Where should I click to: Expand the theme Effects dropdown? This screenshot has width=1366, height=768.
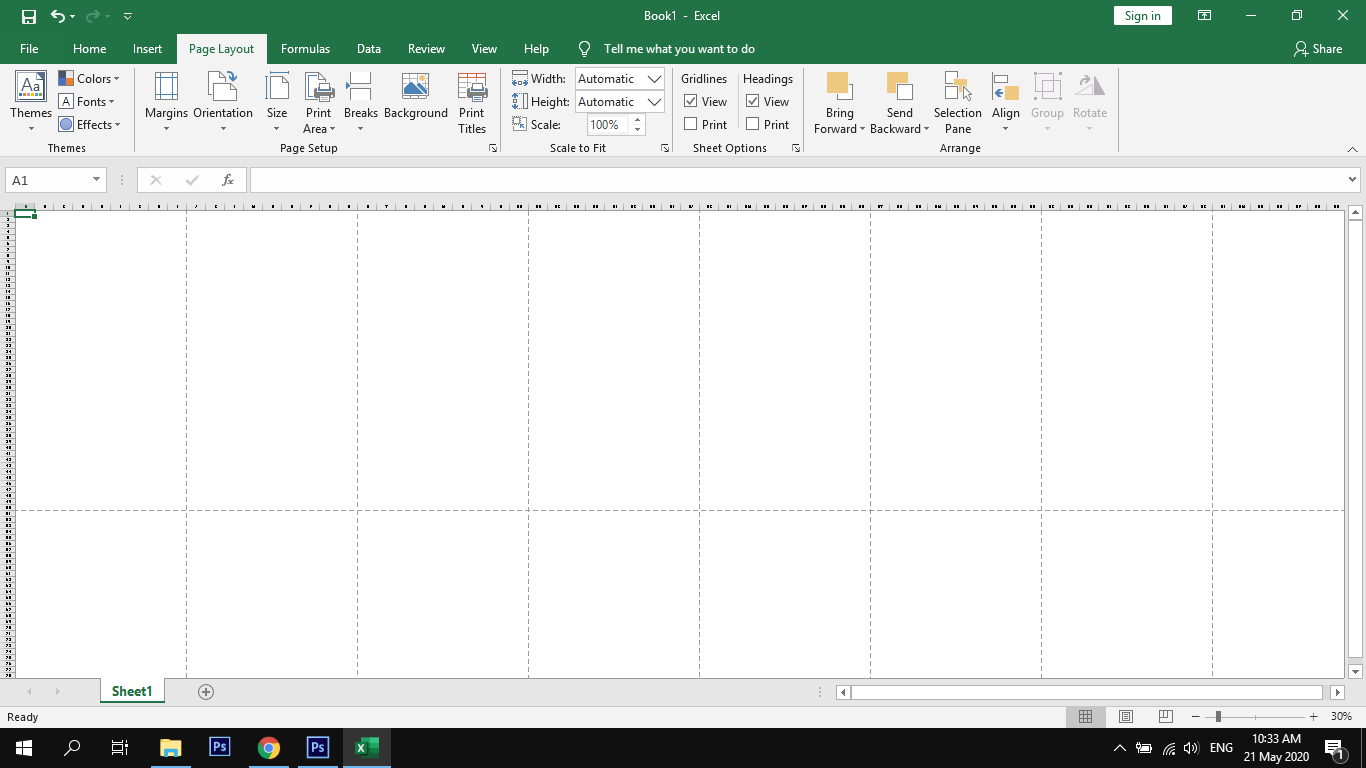89,124
